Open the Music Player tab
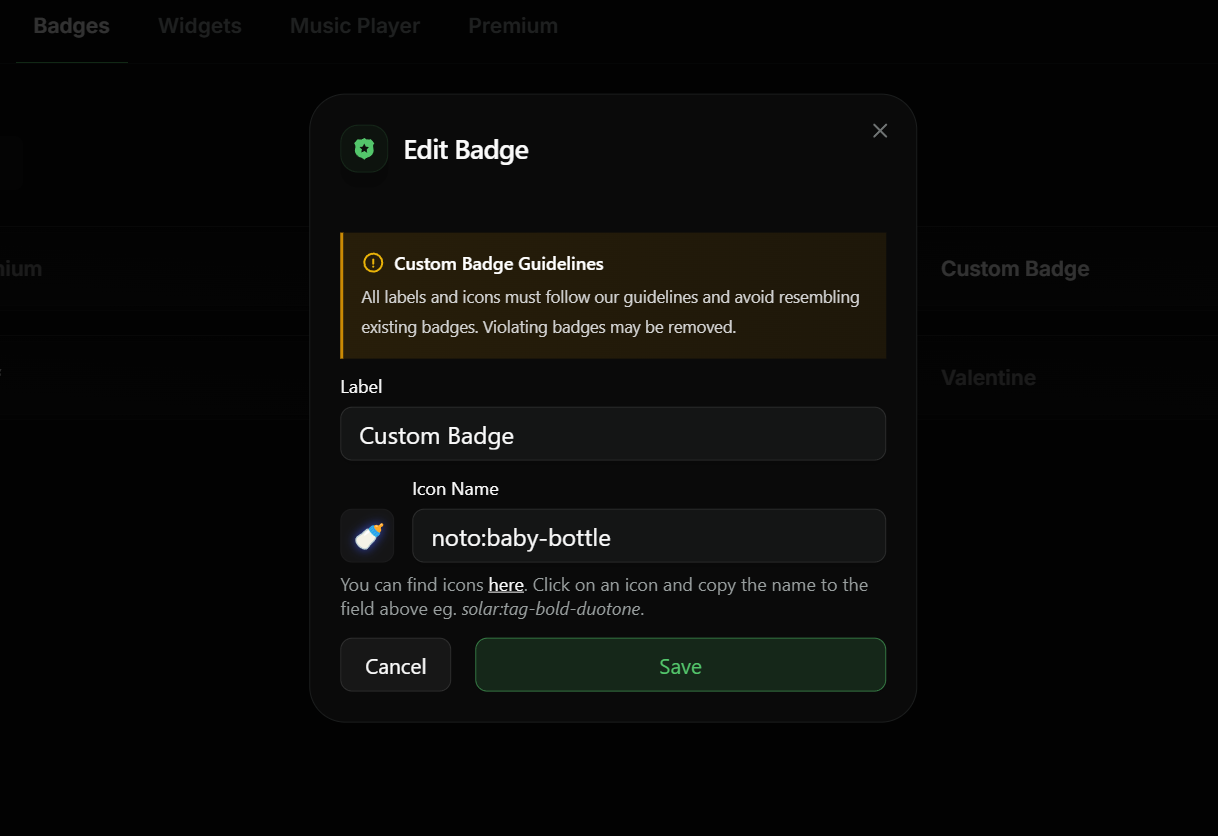This screenshot has height=836, width=1218. 355,26
